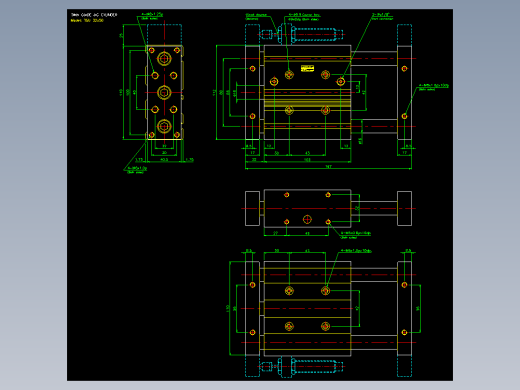Viewport: 520px width, 390px height.
Task: Click the center hex port in the end view
Action: tap(164, 92)
